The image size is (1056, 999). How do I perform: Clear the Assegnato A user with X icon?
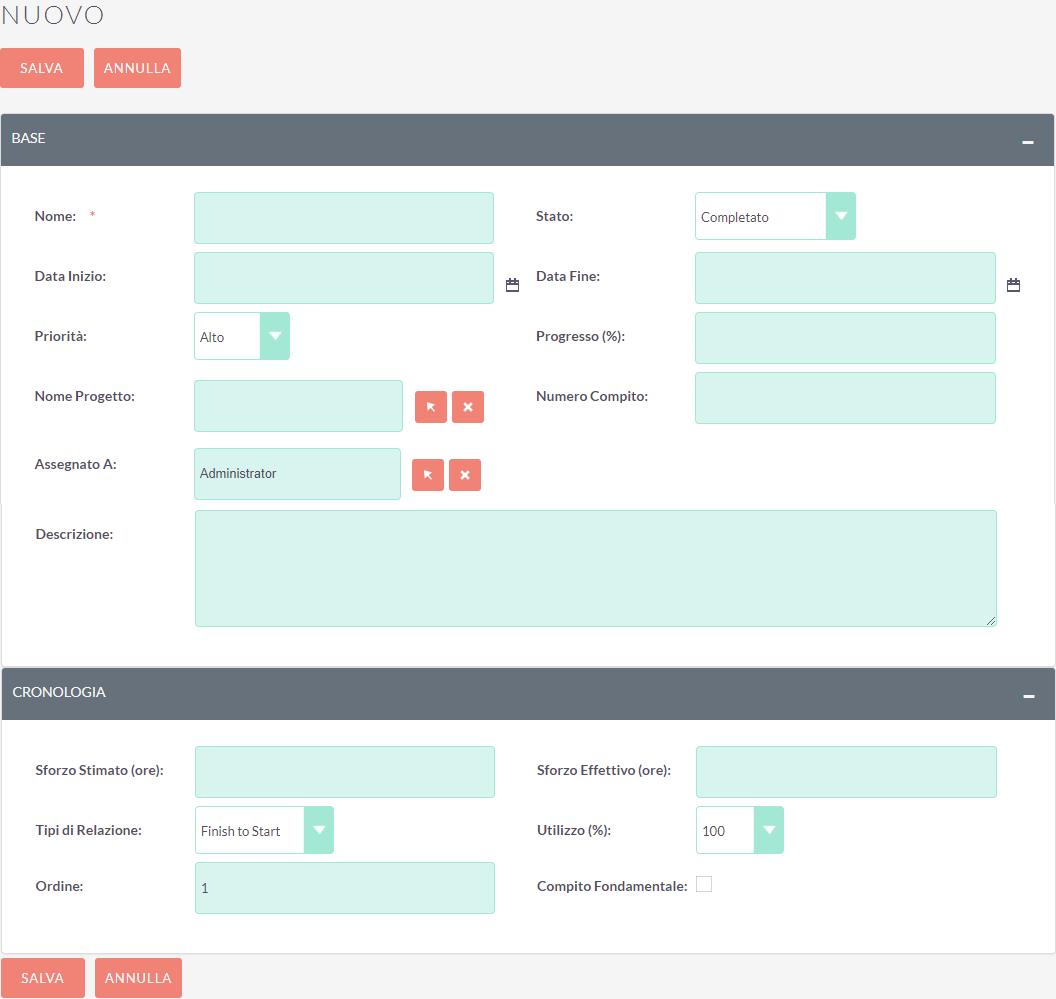465,475
